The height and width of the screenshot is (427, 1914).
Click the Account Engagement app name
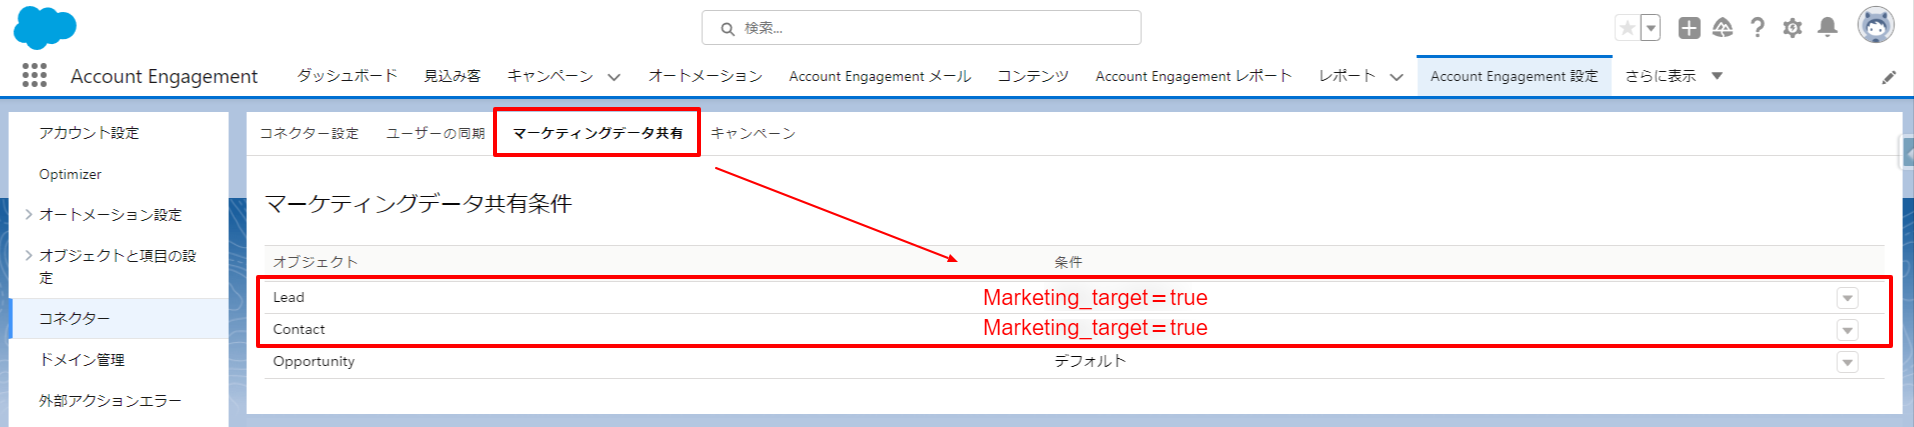pyautogui.click(x=164, y=76)
